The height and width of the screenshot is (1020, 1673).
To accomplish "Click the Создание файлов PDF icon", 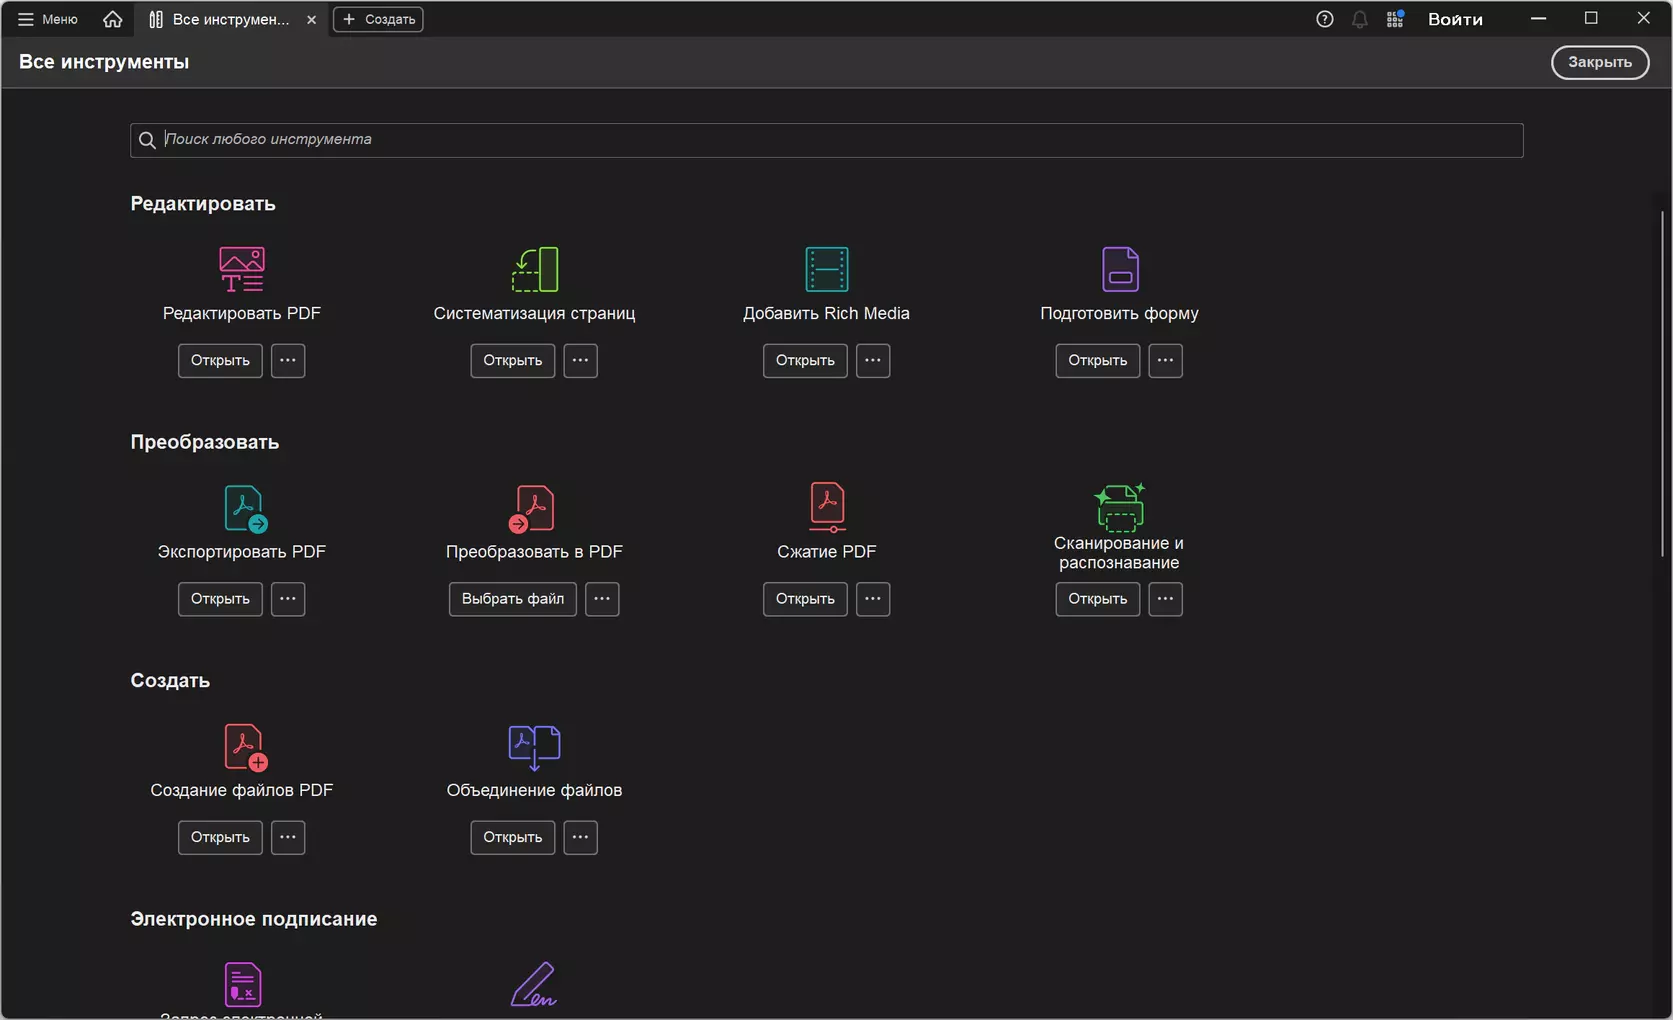I will (x=245, y=747).
